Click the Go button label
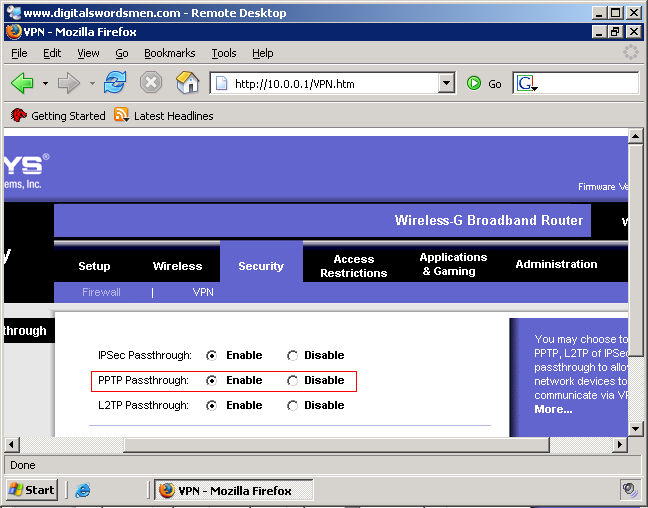The height and width of the screenshot is (508, 648). pos(495,84)
